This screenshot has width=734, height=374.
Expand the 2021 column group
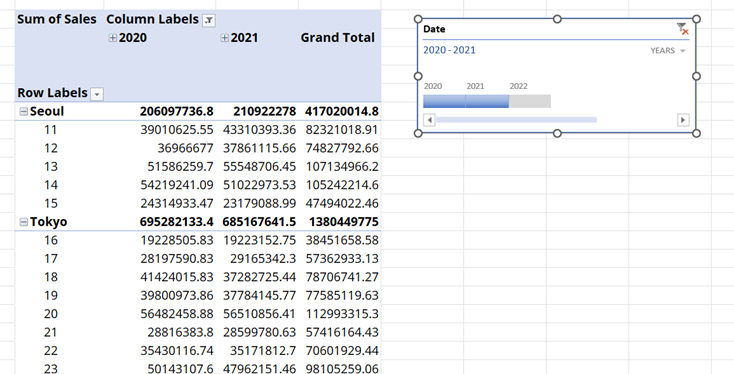224,38
